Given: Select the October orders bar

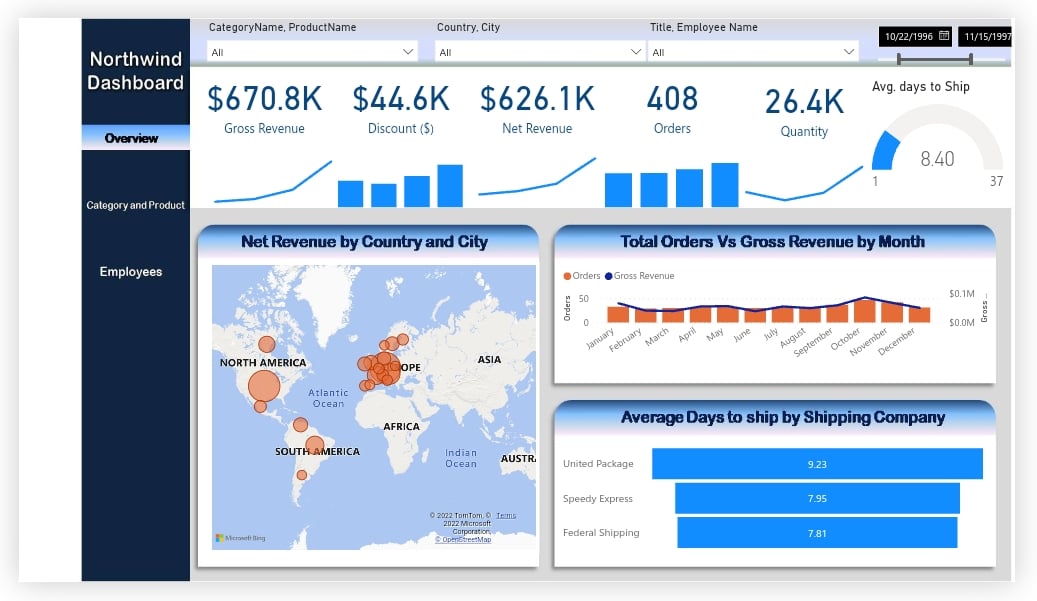Looking at the screenshot, I should 864,310.
